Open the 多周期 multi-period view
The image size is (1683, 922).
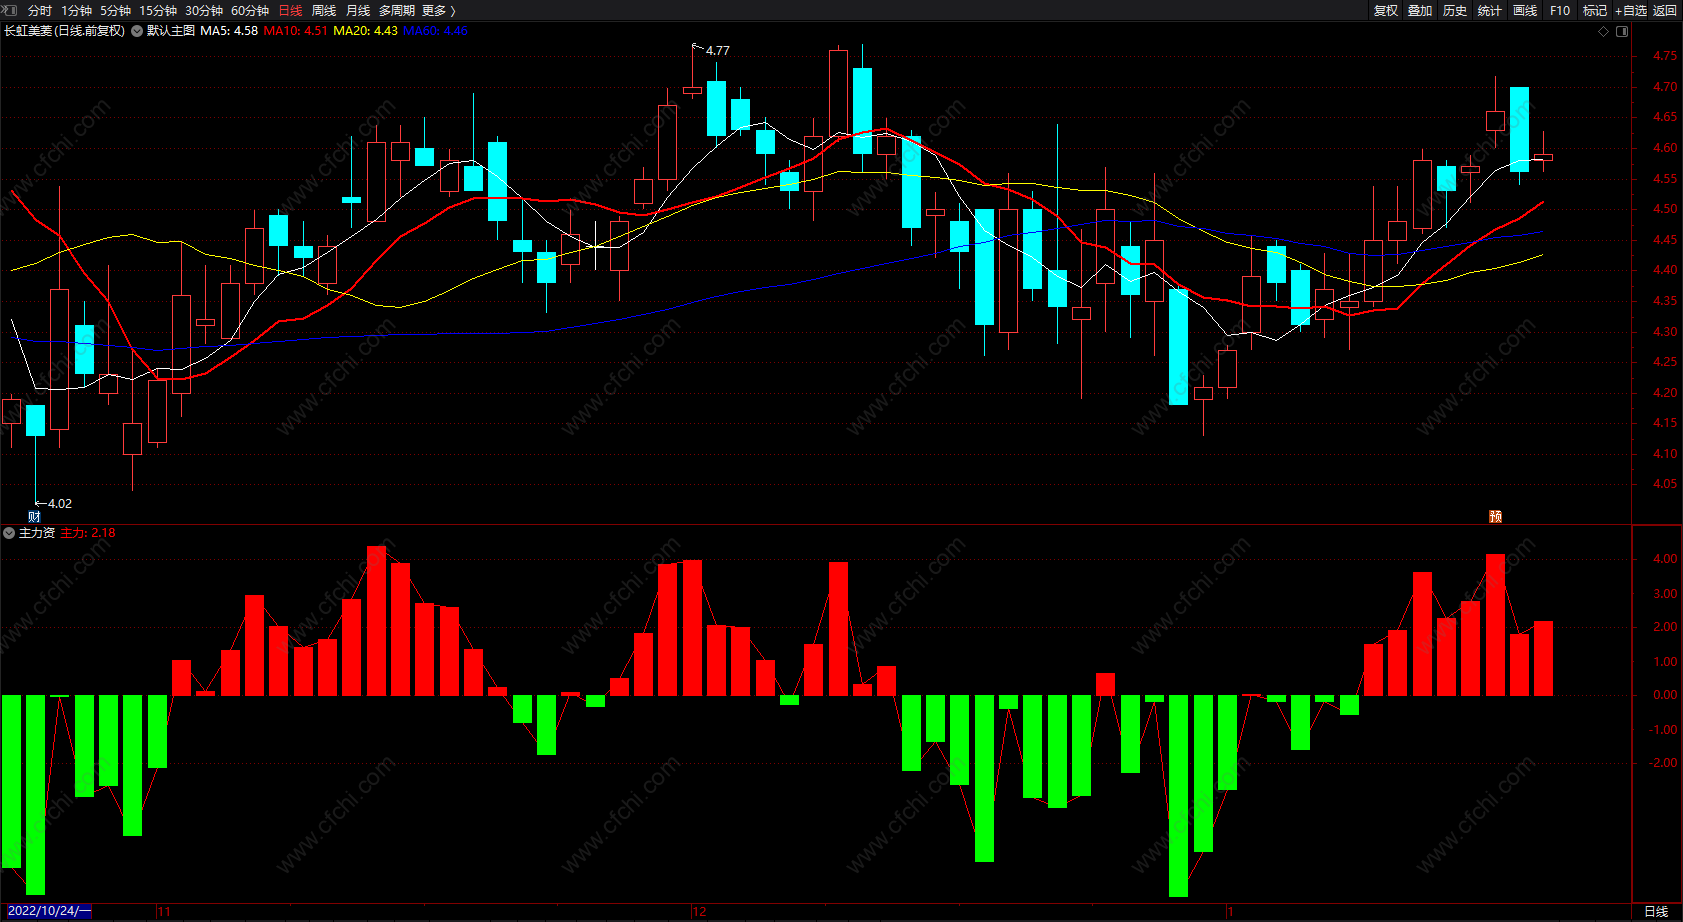(397, 10)
